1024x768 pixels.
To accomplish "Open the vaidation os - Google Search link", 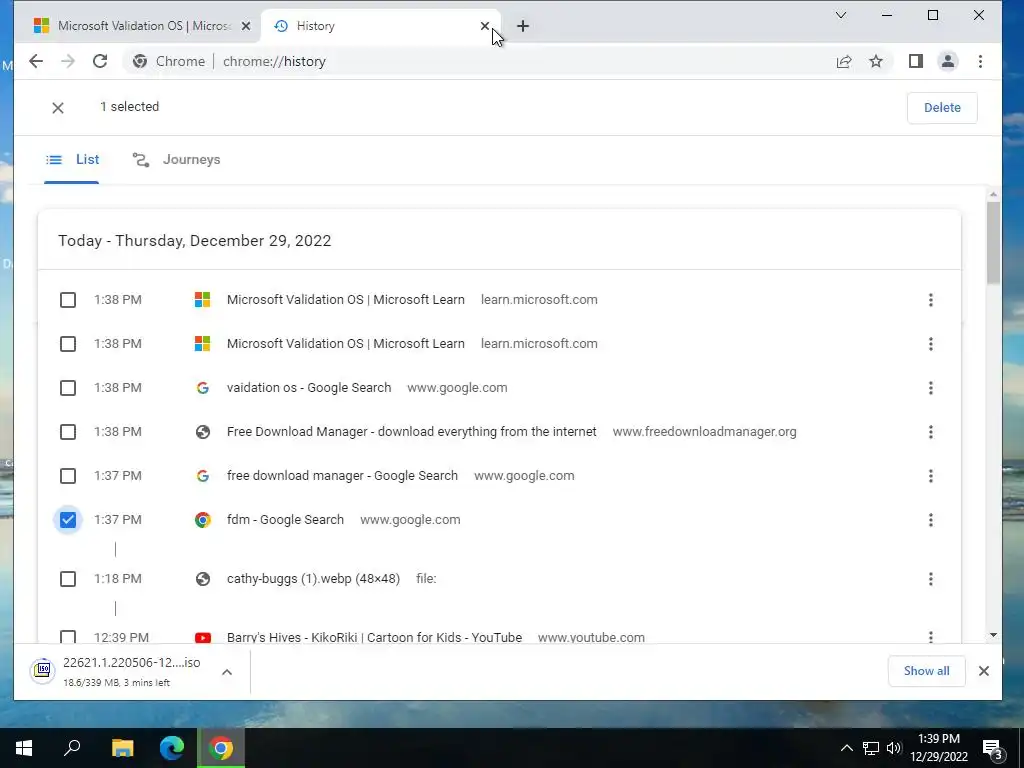I will [309, 388].
